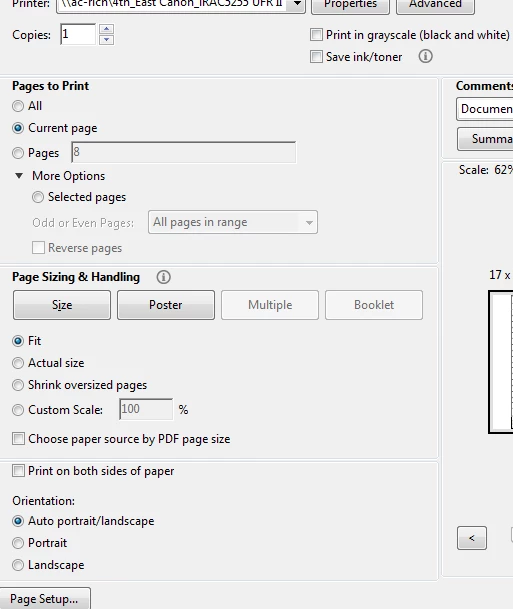Click the Copies number field

pos(78,34)
